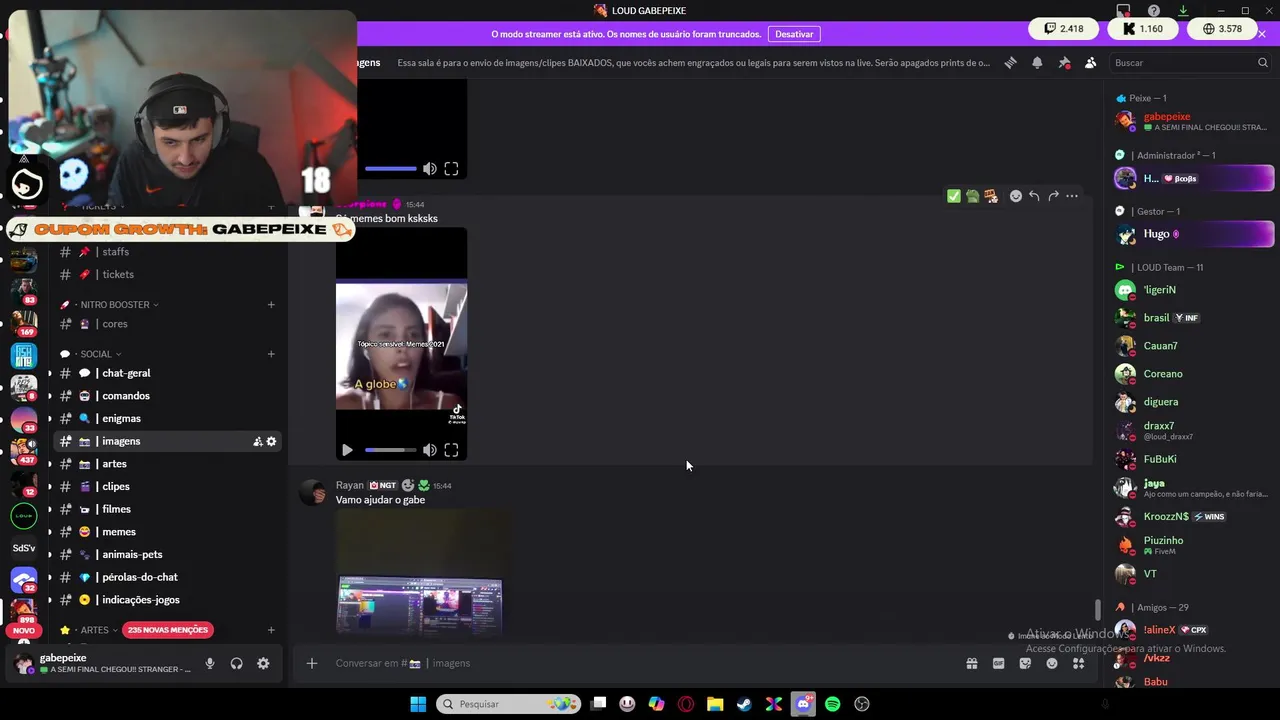Screen dimensions: 1280x720
Task: Open the gift Nitro icon
Action: click(x=971, y=663)
